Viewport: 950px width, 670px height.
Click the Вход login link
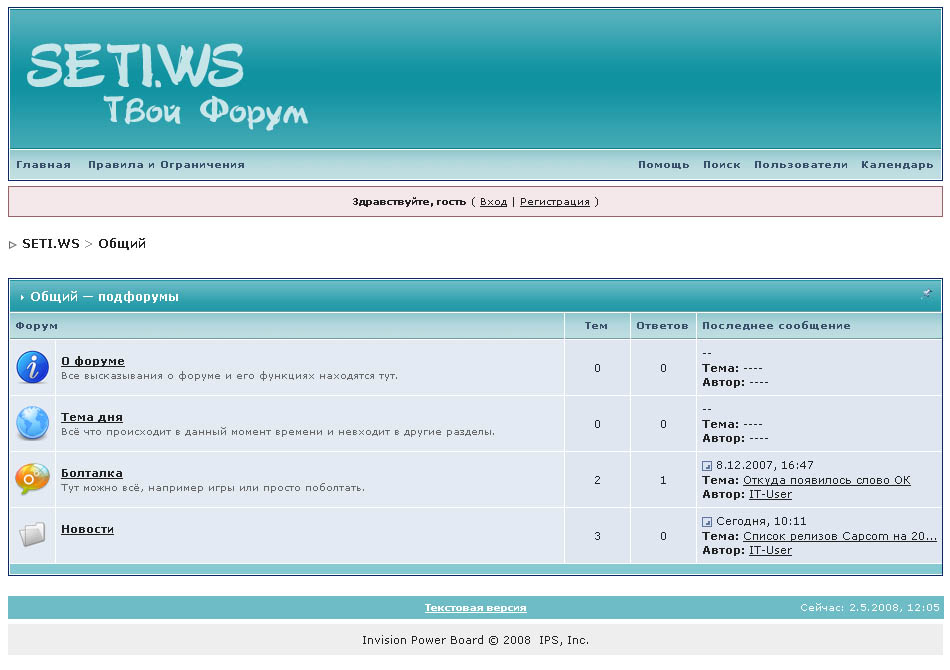pos(493,202)
